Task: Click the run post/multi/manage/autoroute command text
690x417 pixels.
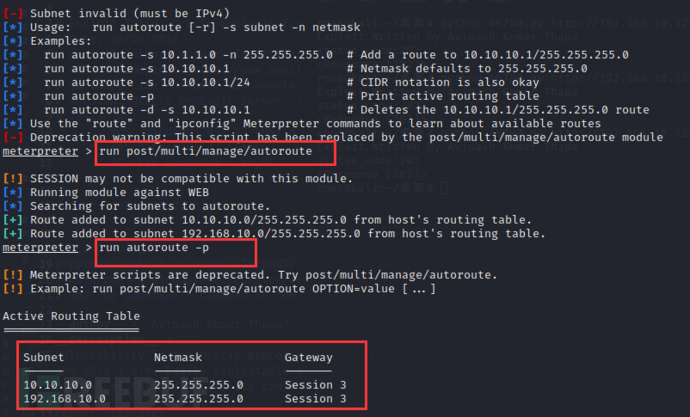Action: (206, 151)
